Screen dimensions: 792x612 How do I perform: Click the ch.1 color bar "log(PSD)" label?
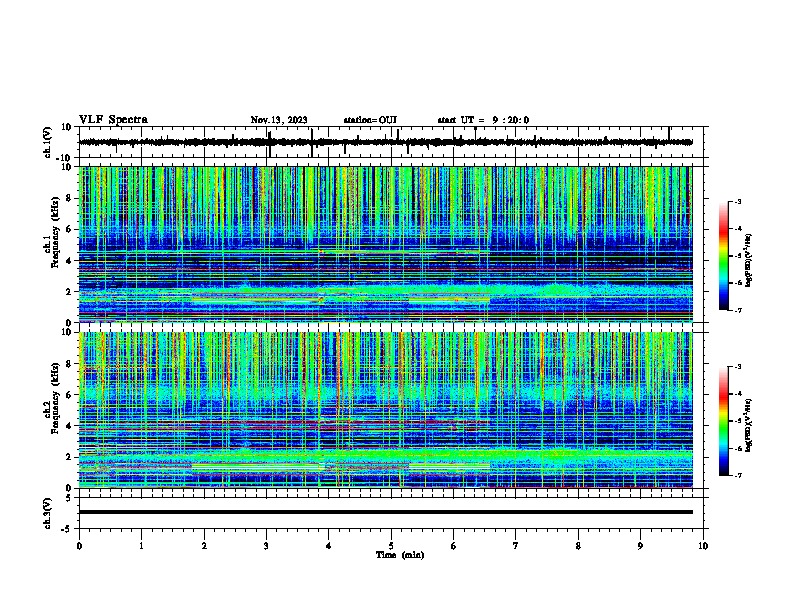748,260
